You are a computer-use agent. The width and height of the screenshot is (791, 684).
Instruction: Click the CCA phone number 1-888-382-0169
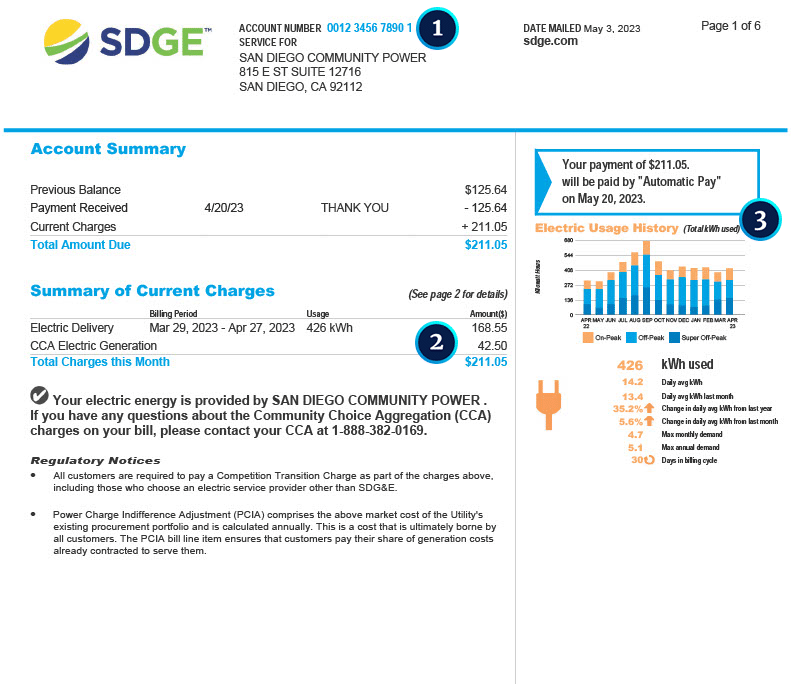click(384, 431)
